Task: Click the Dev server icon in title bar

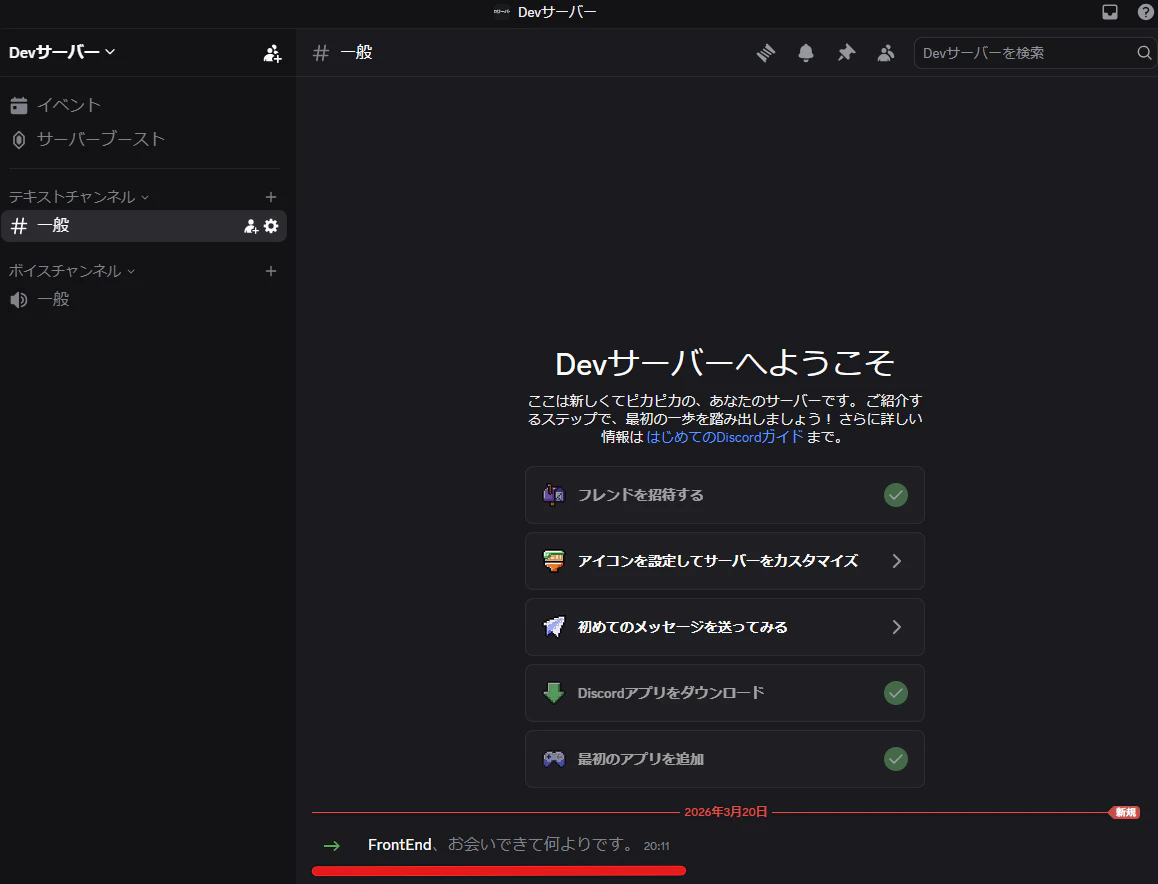Action: pos(502,12)
